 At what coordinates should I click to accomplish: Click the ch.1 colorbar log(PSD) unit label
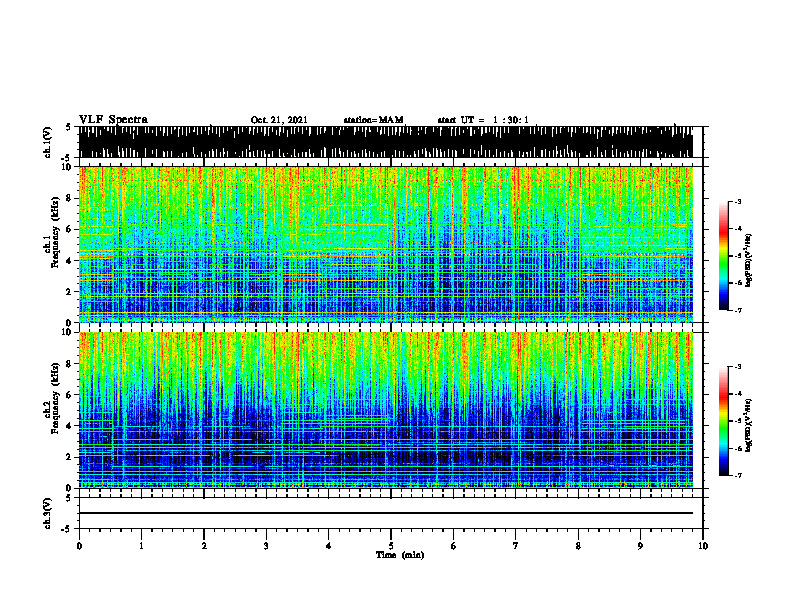click(749, 261)
